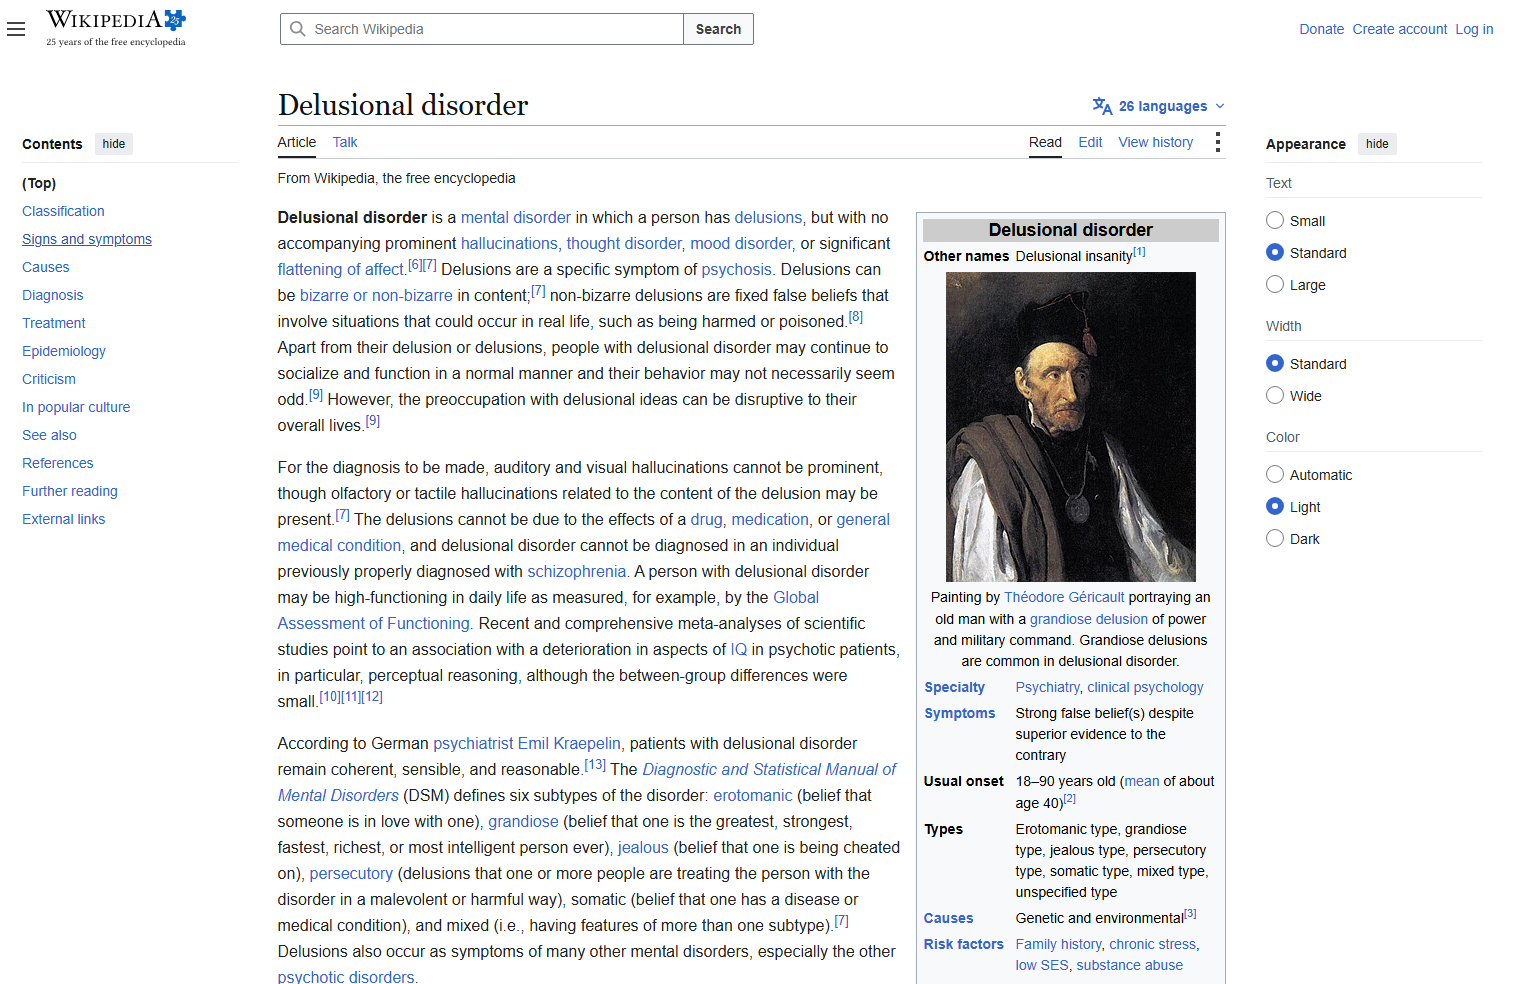Go to Diagnosis section

coord(53,295)
